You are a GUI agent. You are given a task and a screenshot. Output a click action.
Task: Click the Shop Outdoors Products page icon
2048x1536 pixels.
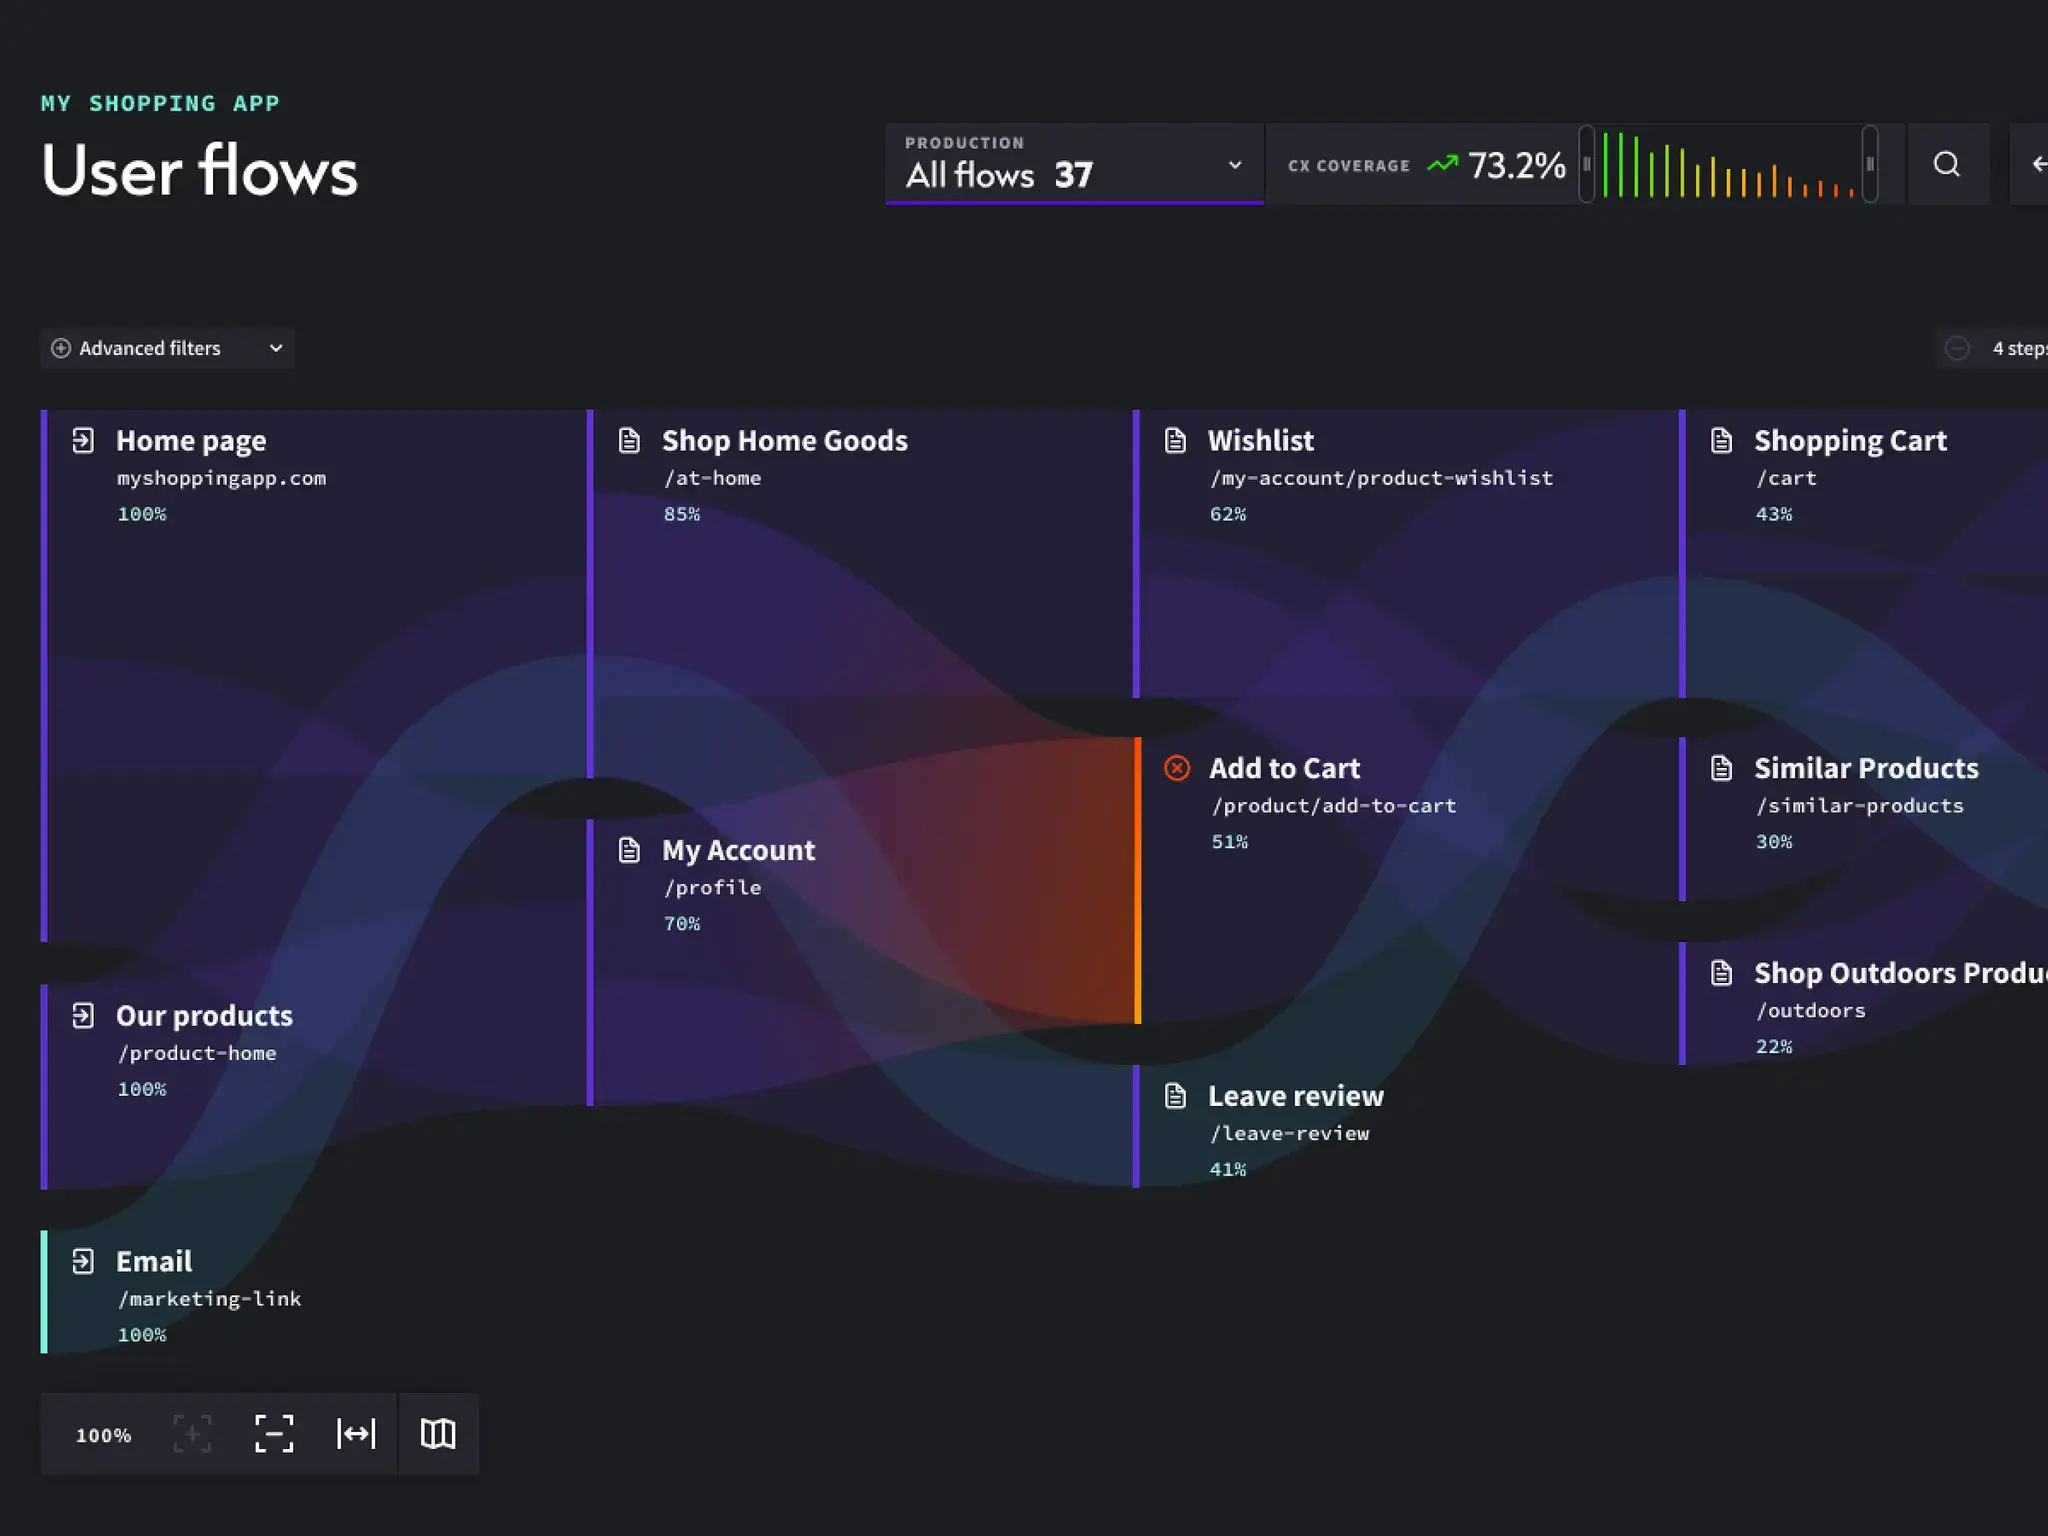[1722, 973]
